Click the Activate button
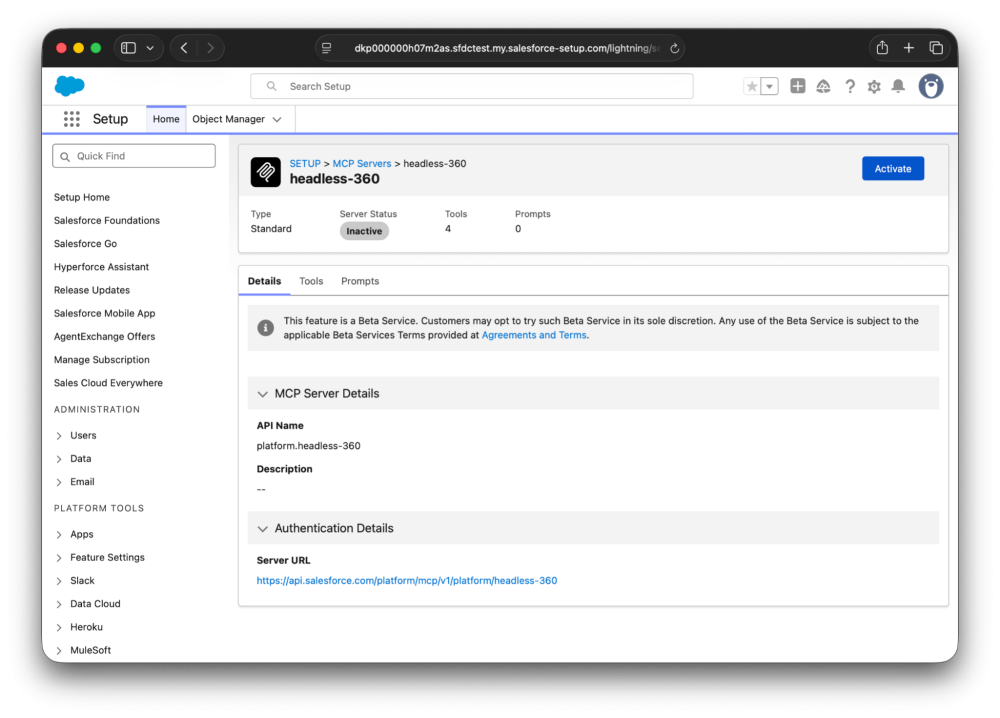The image size is (1000, 718). coord(893,169)
